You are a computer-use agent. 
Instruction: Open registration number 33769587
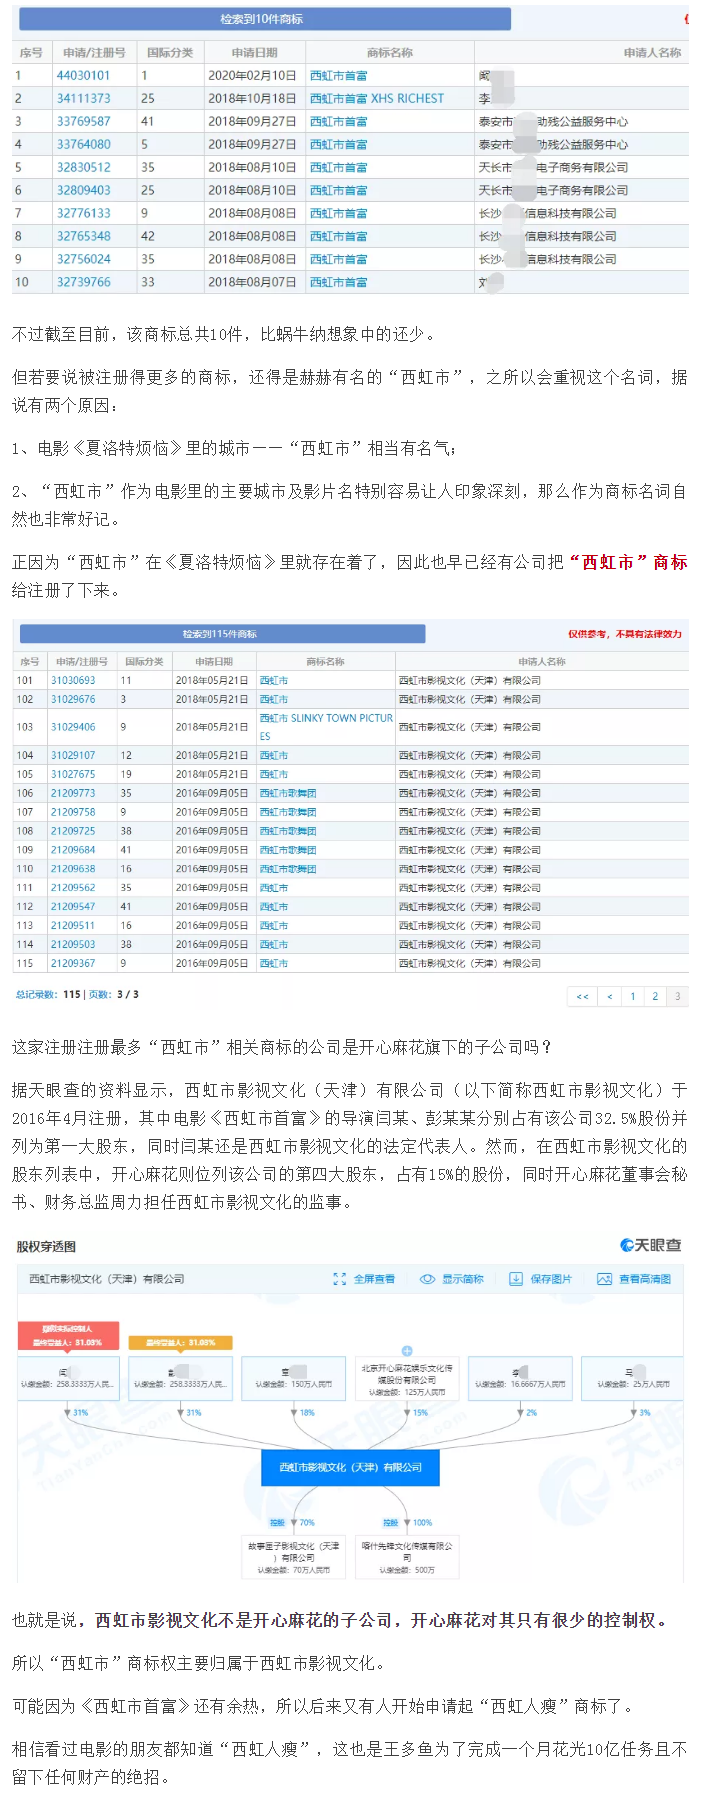point(83,121)
